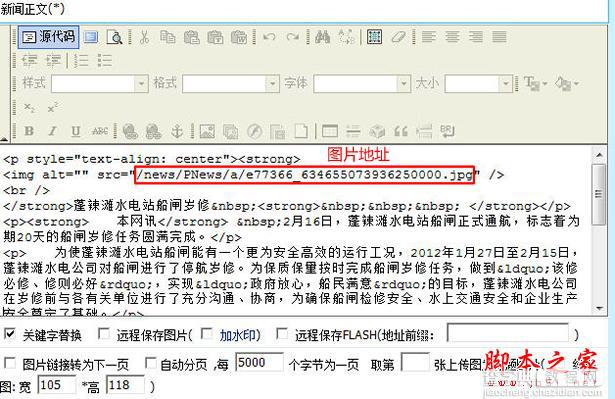
Task: Click the Blockquote quotation marks icon
Action: tap(400, 131)
